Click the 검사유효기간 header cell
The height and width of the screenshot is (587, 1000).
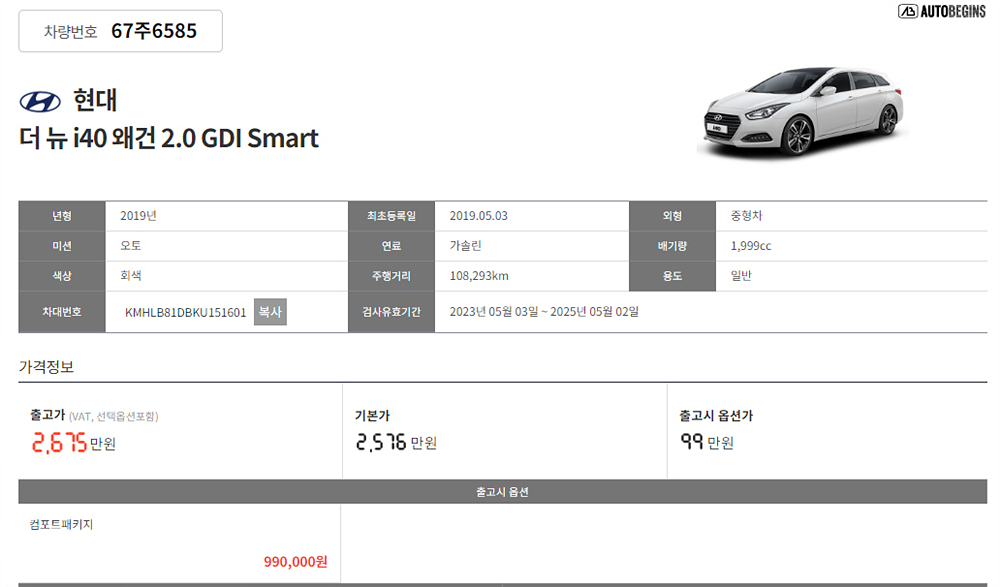[x=392, y=312]
